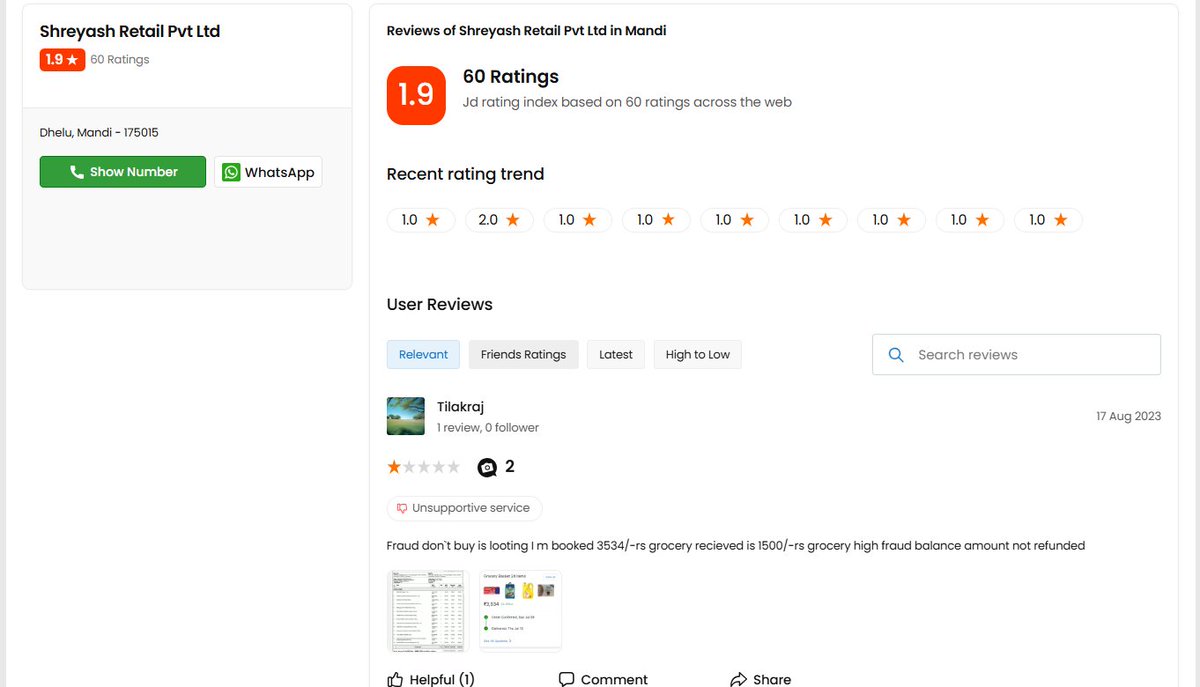Viewport: 1200px width, 687px height.
Task: Click the Comment speech bubble icon
Action: tap(566, 679)
